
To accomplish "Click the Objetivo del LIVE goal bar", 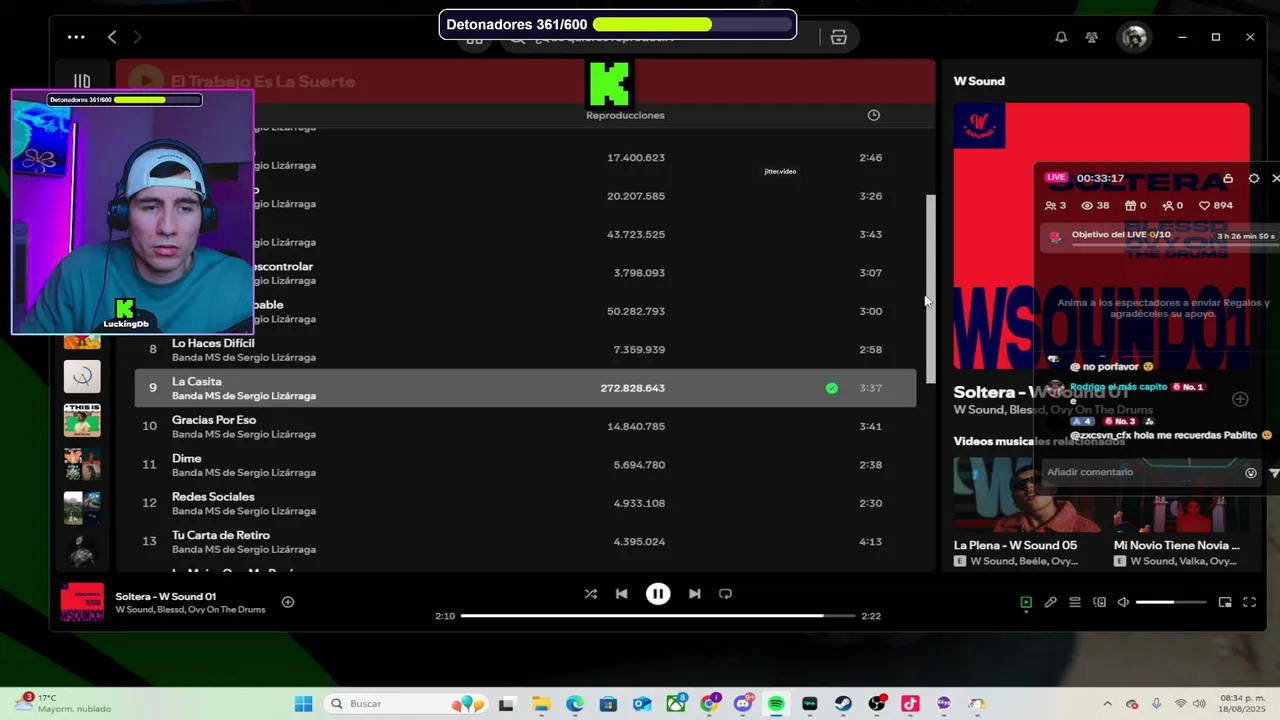I will click(x=1162, y=236).
